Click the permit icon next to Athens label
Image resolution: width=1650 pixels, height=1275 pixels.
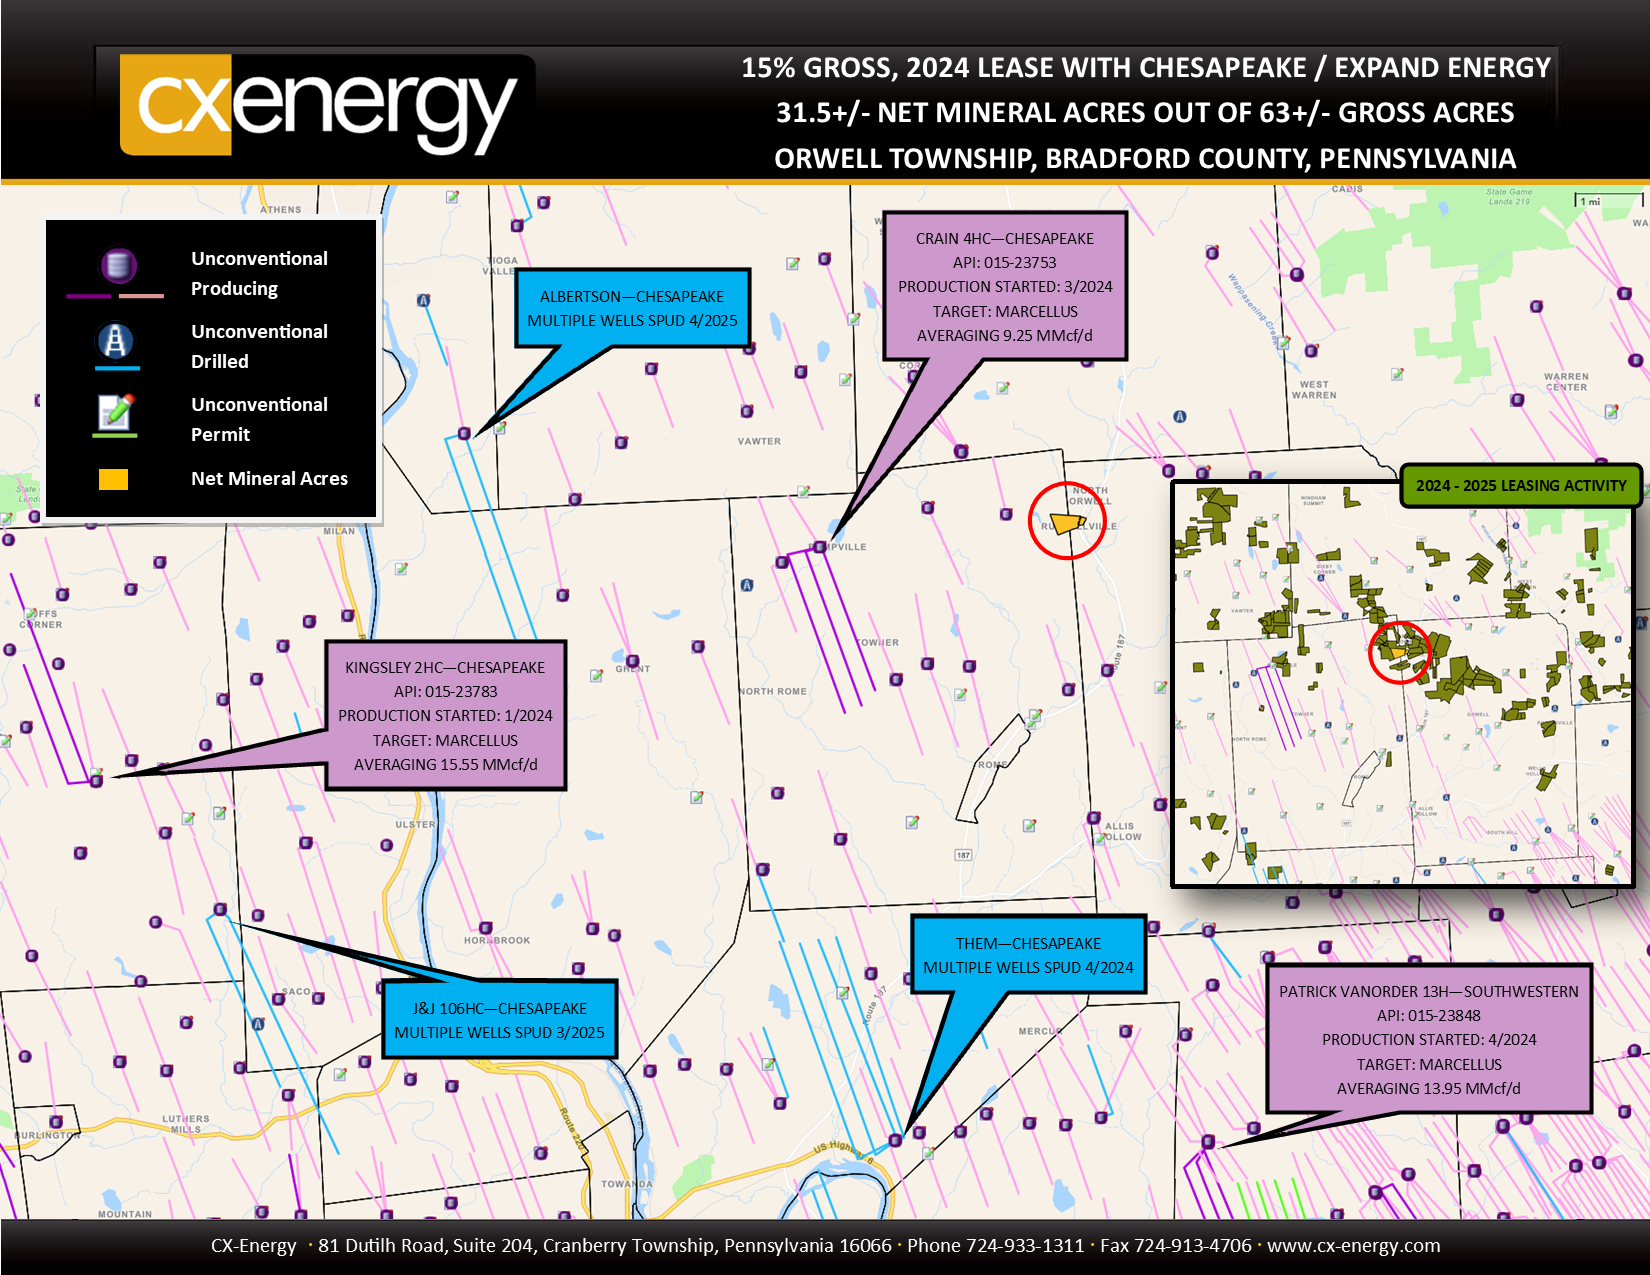click(453, 197)
